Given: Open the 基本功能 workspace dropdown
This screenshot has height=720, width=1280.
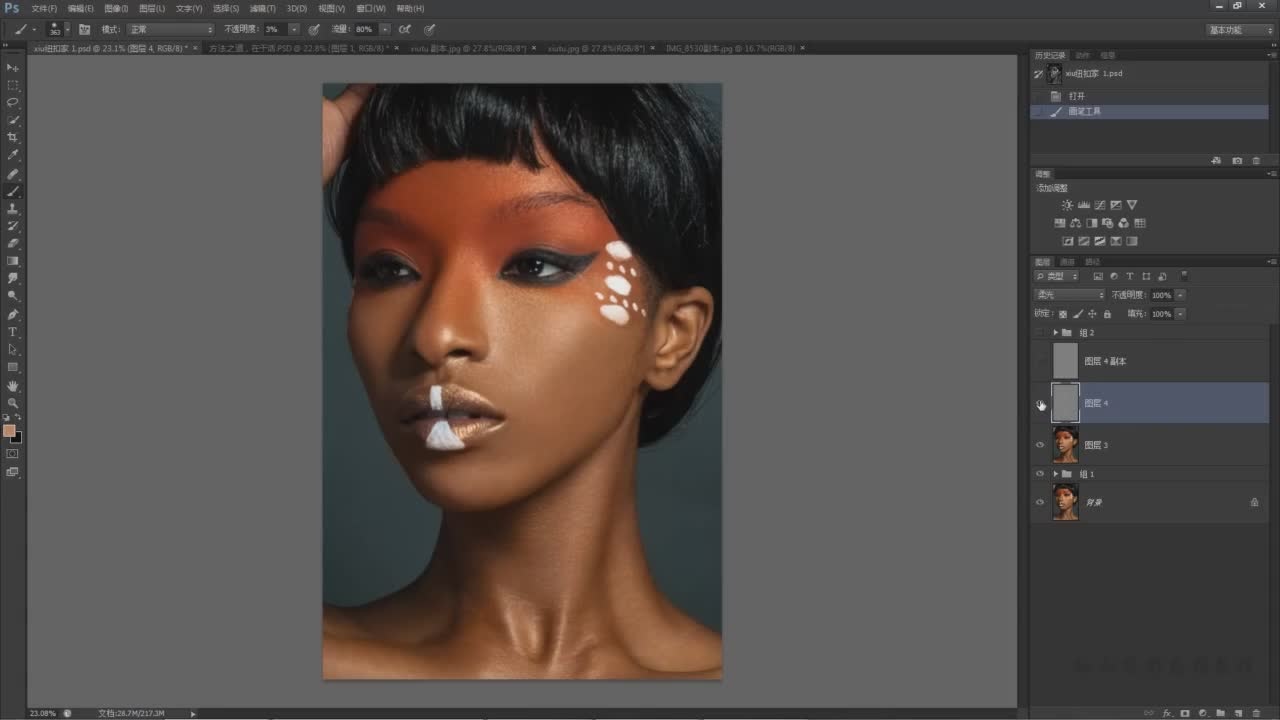Looking at the screenshot, I should (1240, 30).
